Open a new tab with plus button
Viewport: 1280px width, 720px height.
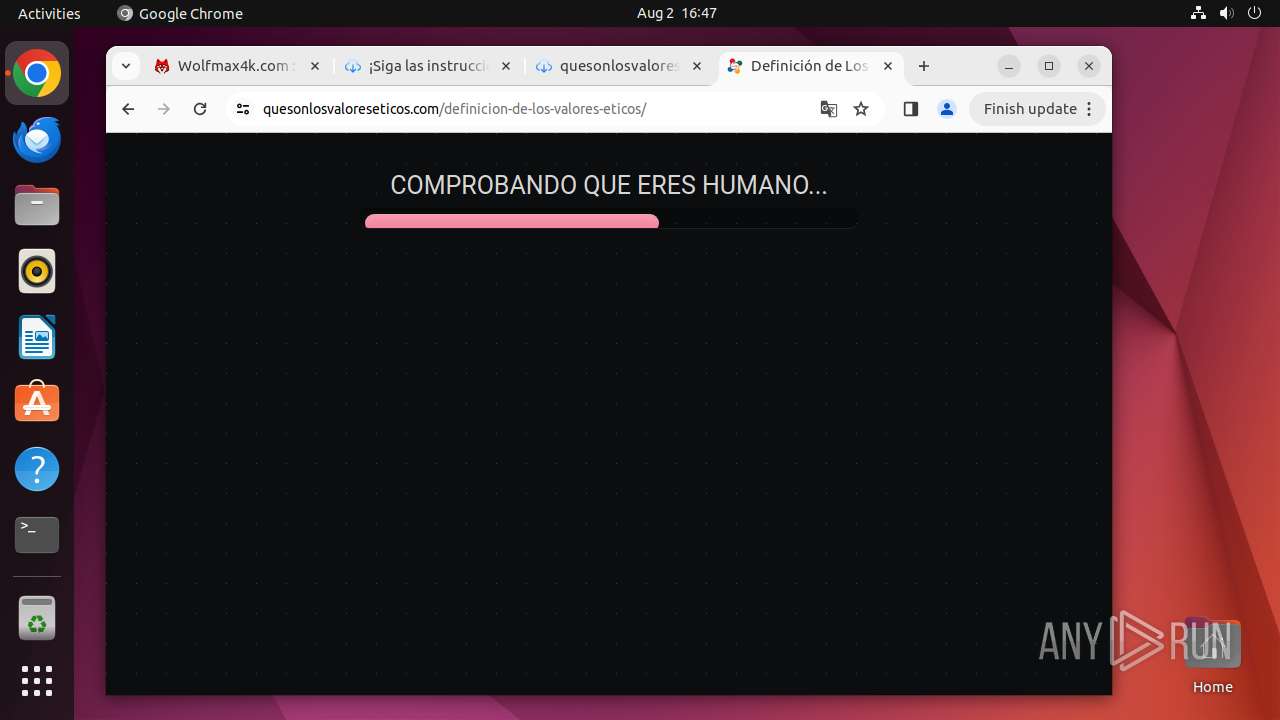pyautogui.click(x=924, y=66)
